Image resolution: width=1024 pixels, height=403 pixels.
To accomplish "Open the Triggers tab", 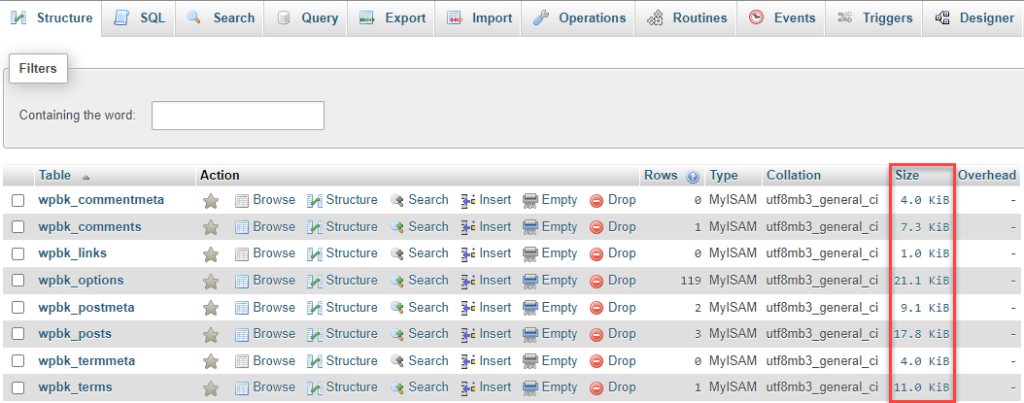I will [x=875, y=18].
